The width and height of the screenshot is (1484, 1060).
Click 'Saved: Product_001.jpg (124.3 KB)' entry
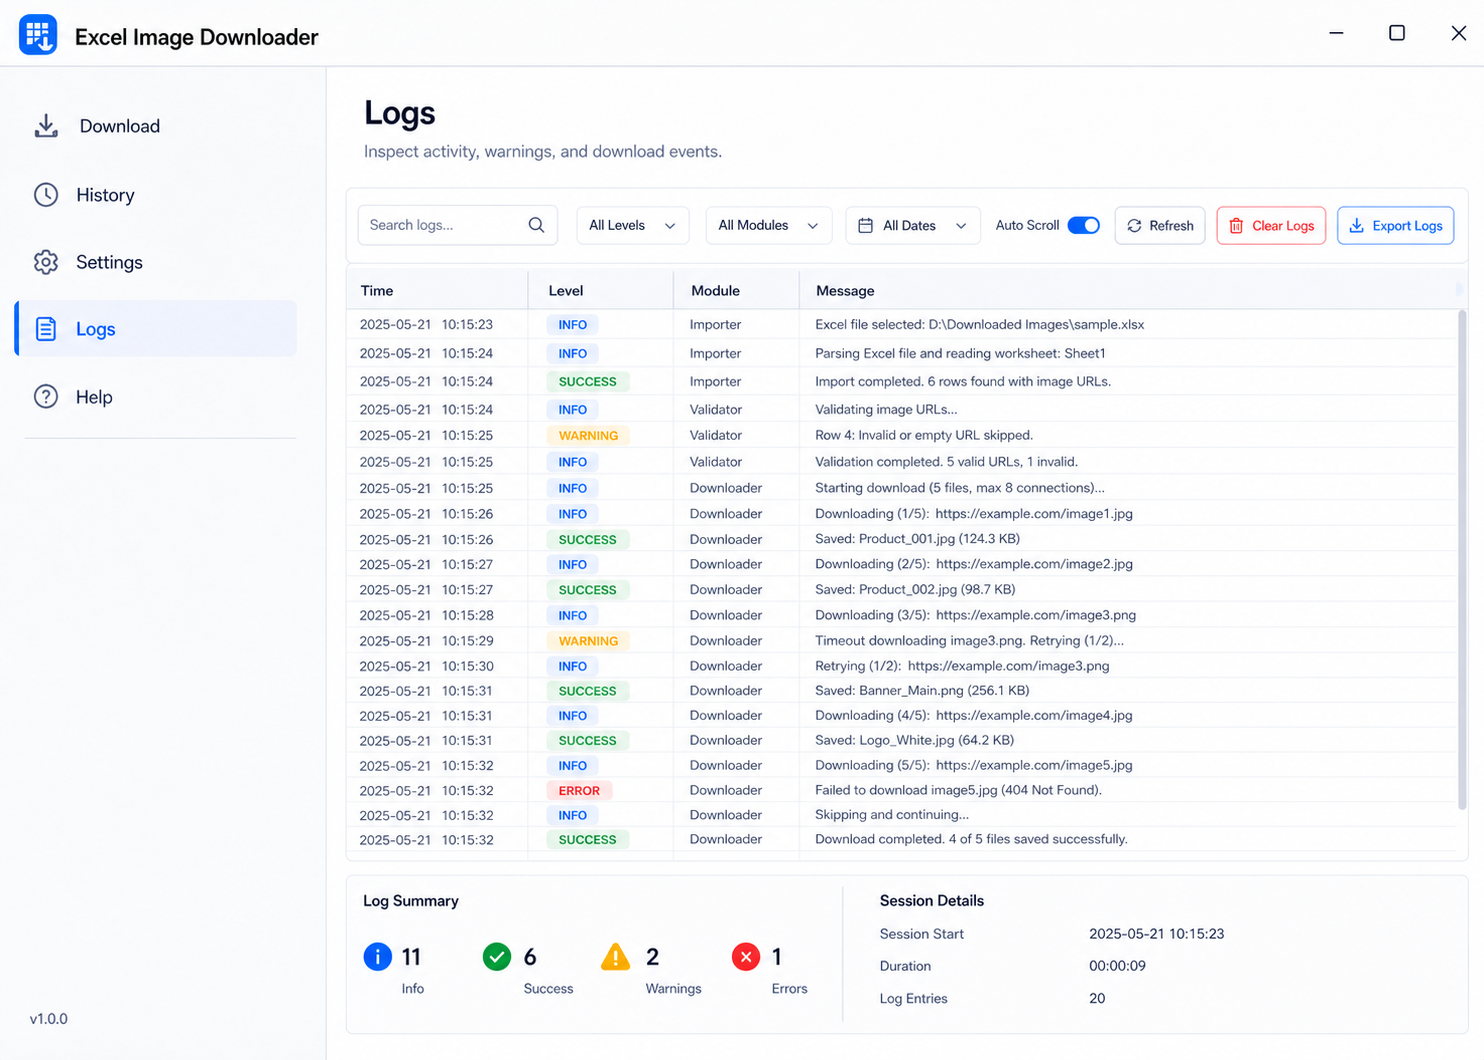click(917, 539)
